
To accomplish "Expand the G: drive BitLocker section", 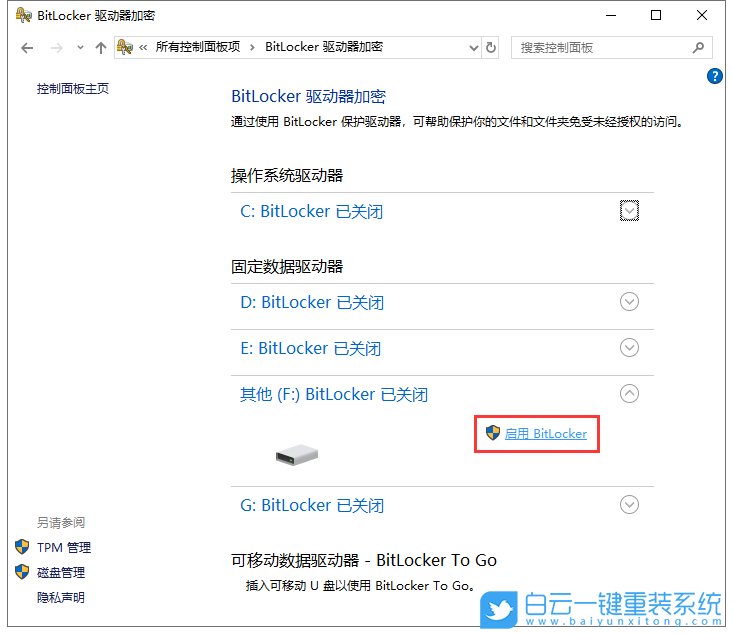I will (629, 504).
